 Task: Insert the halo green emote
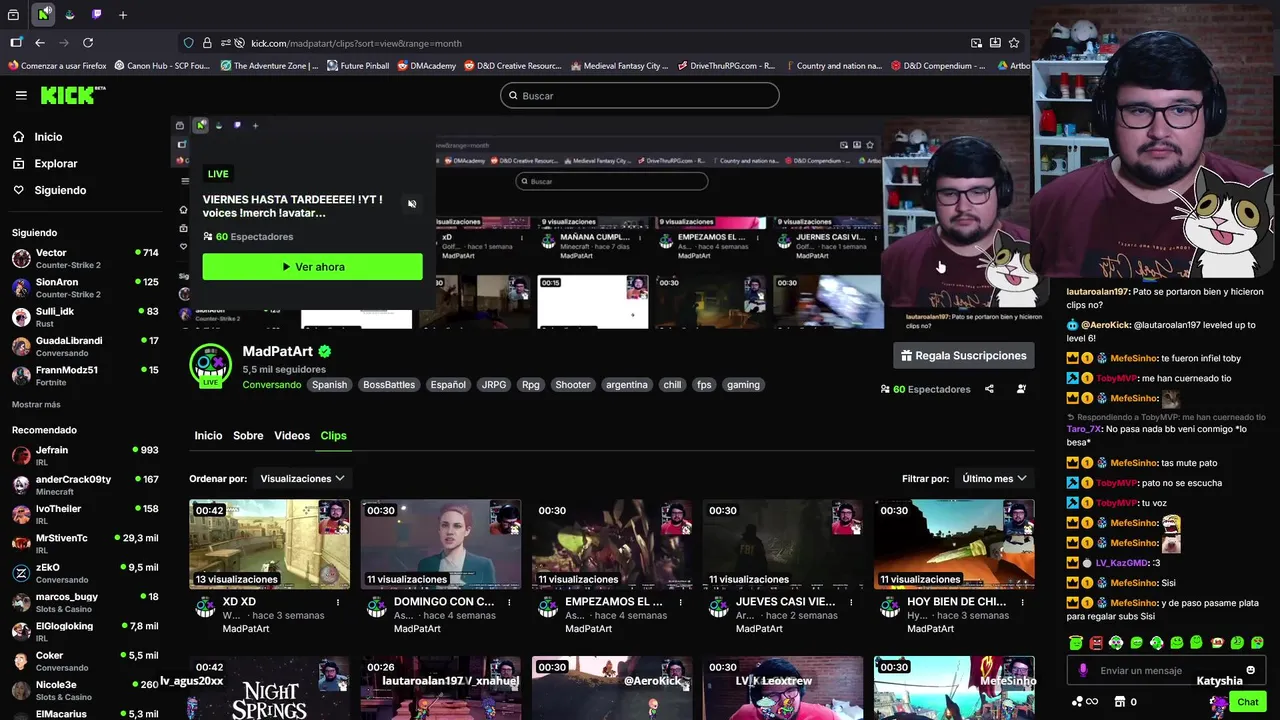pyautogui.click(x=1075, y=643)
